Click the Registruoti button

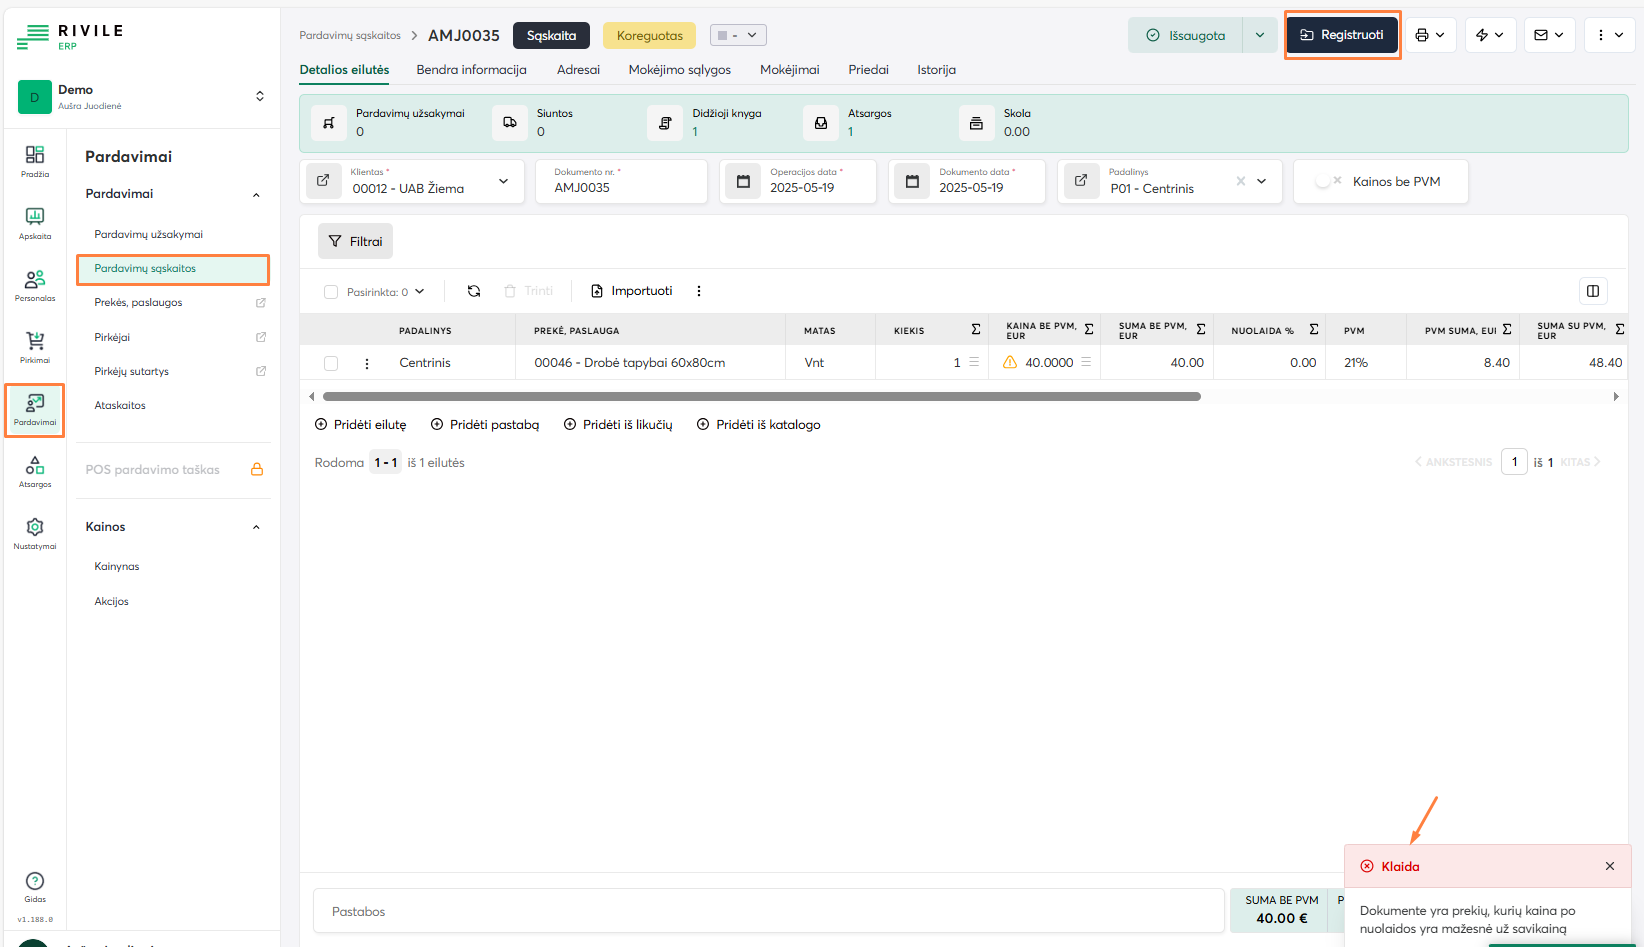pos(1341,35)
